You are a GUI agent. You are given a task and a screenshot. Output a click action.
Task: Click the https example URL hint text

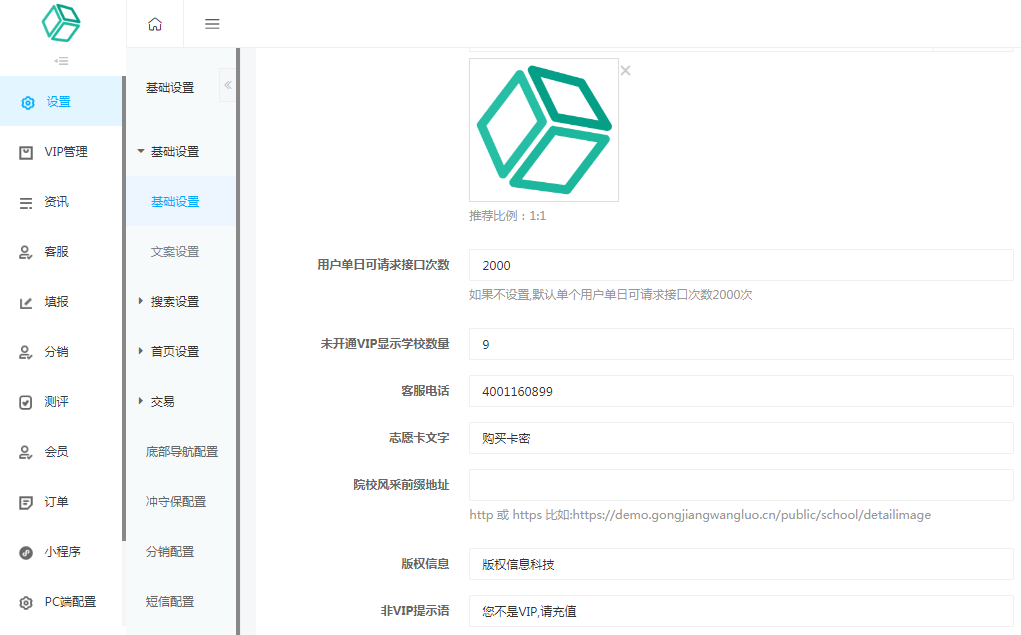coord(700,515)
